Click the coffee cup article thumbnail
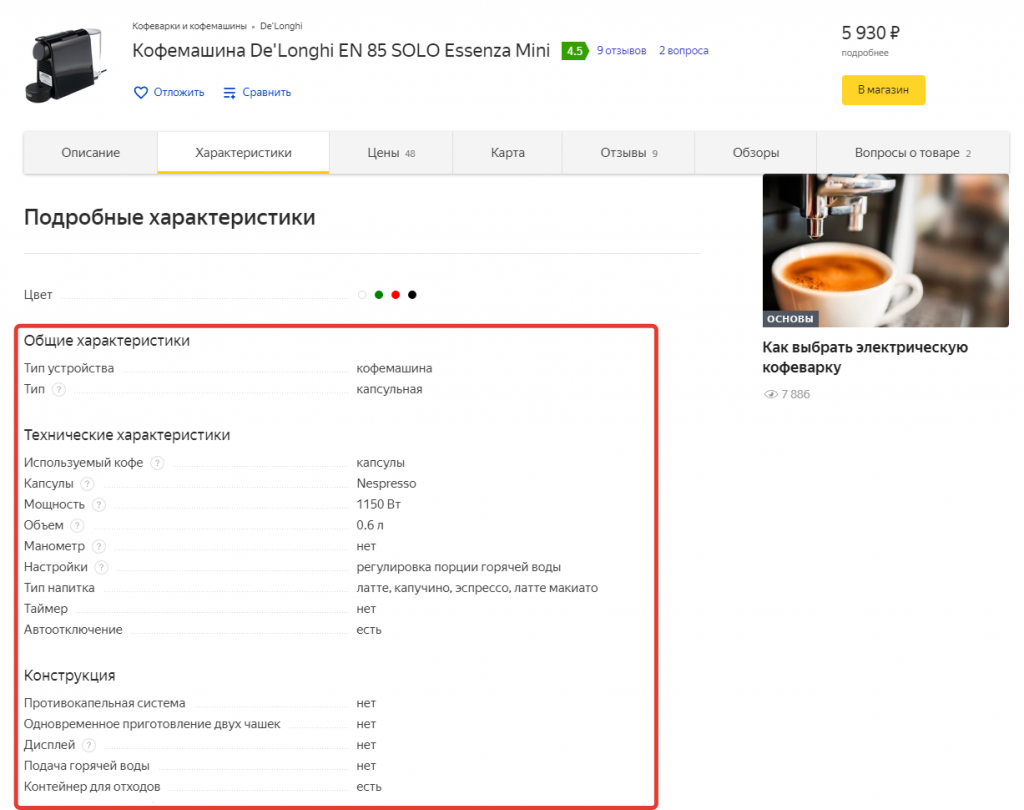 [x=886, y=250]
